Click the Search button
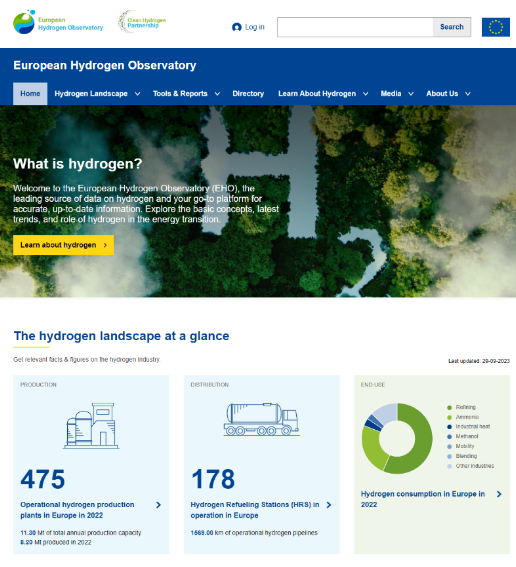The image size is (516, 567). (x=452, y=27)
